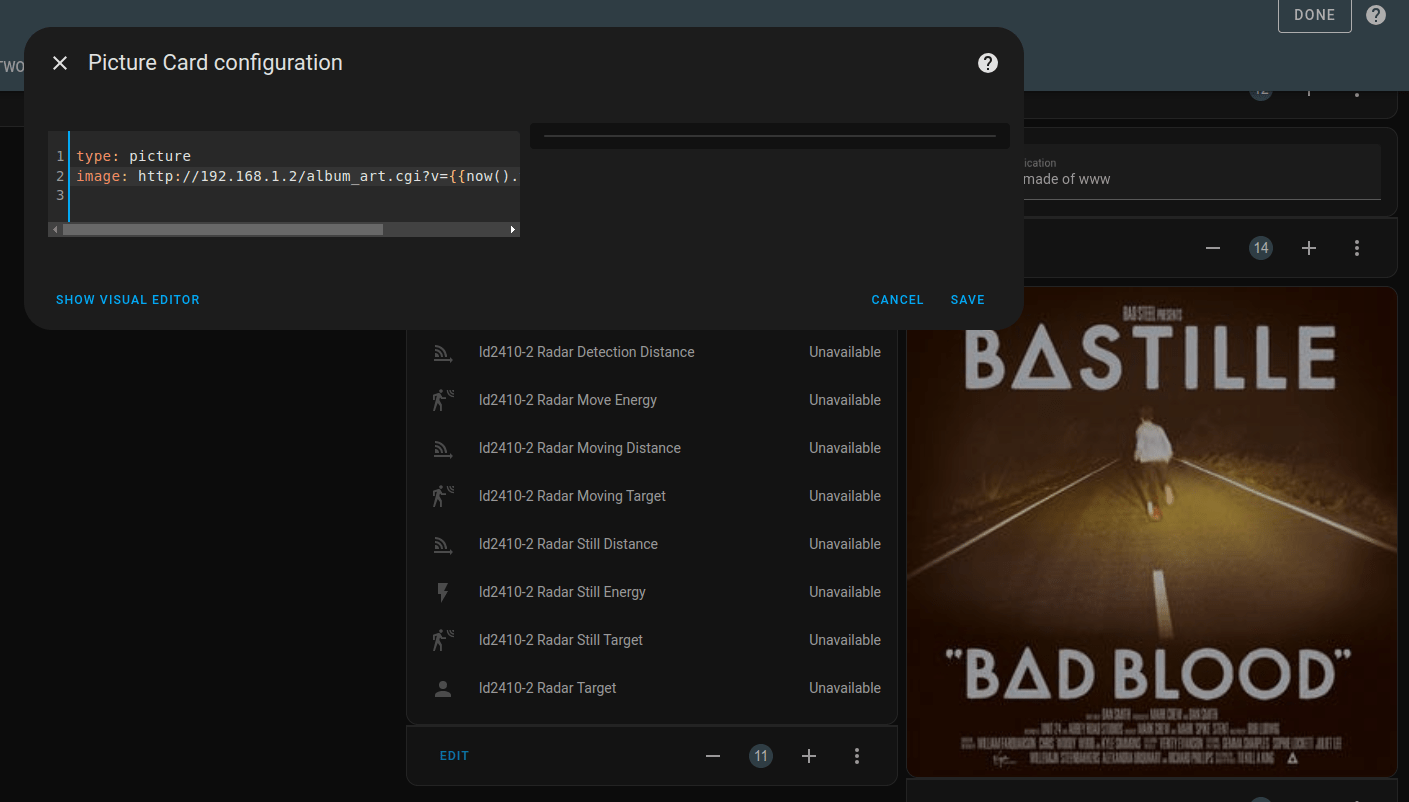Click the Radar Move Energy icon

(x=443, y=400)
